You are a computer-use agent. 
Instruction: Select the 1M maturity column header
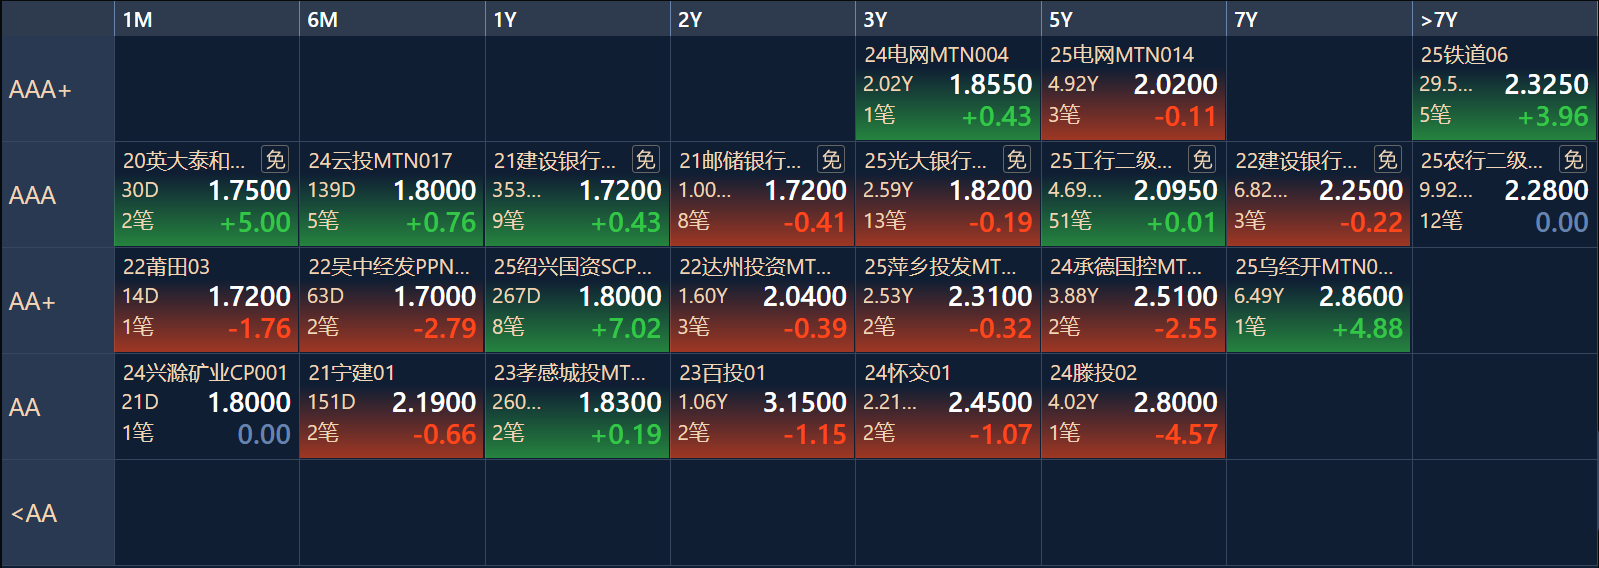click(x=207, y=19)
